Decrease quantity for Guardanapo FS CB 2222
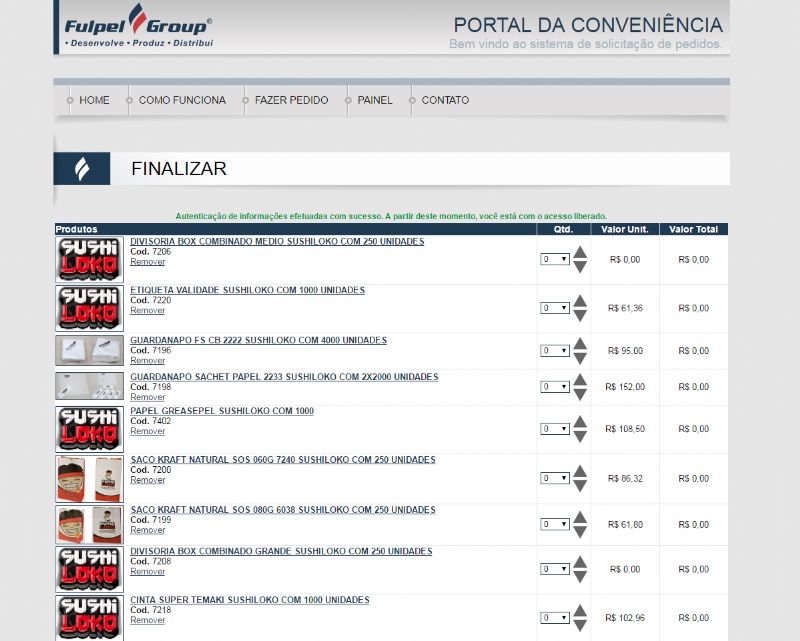This screenshot has height=641, width=800. coord(580,358)
